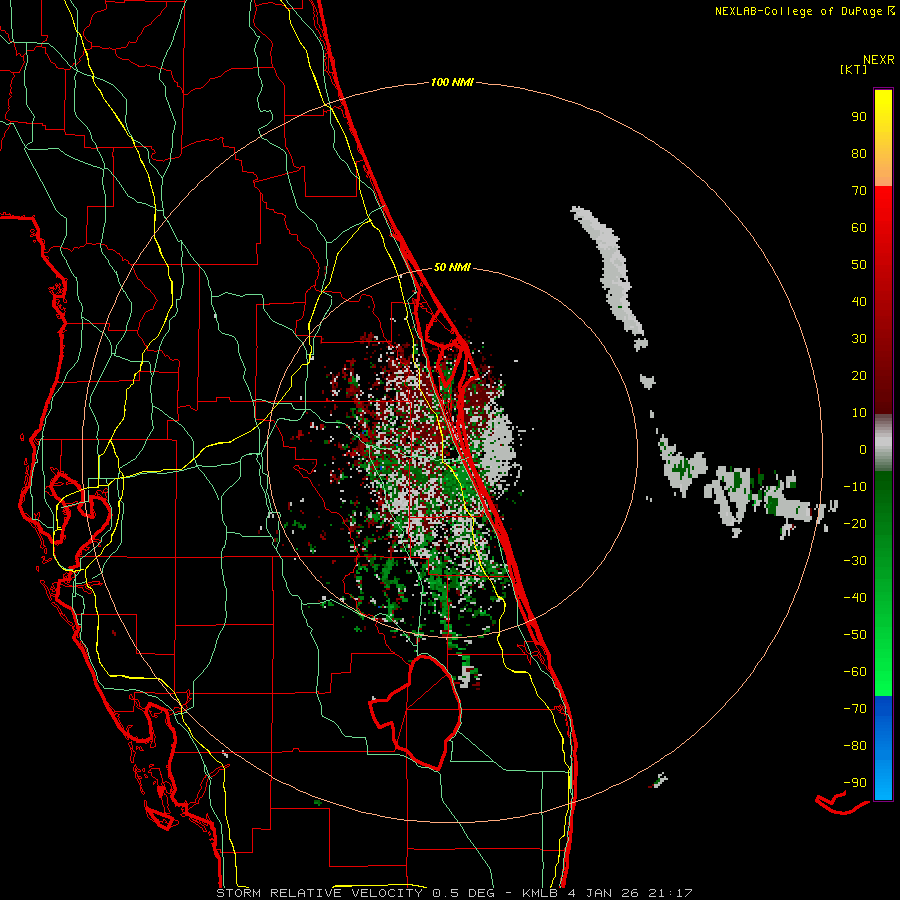Click the 60 value on velocity scale
Image resolution: width=900 pixels, height=900 pixels.
[859, 228]
